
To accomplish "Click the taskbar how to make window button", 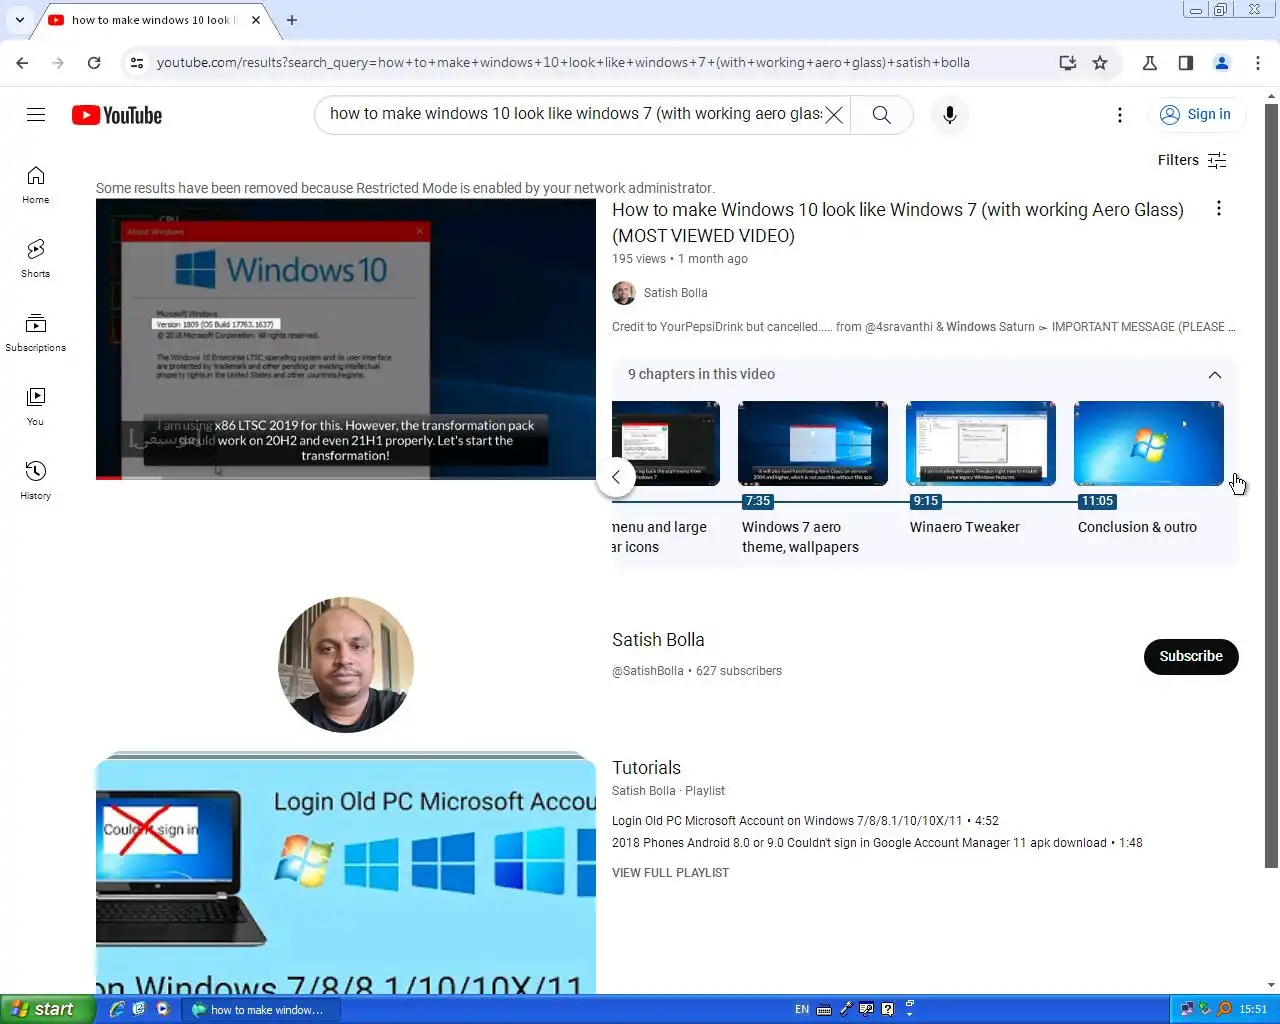I will click(263, 1010).
